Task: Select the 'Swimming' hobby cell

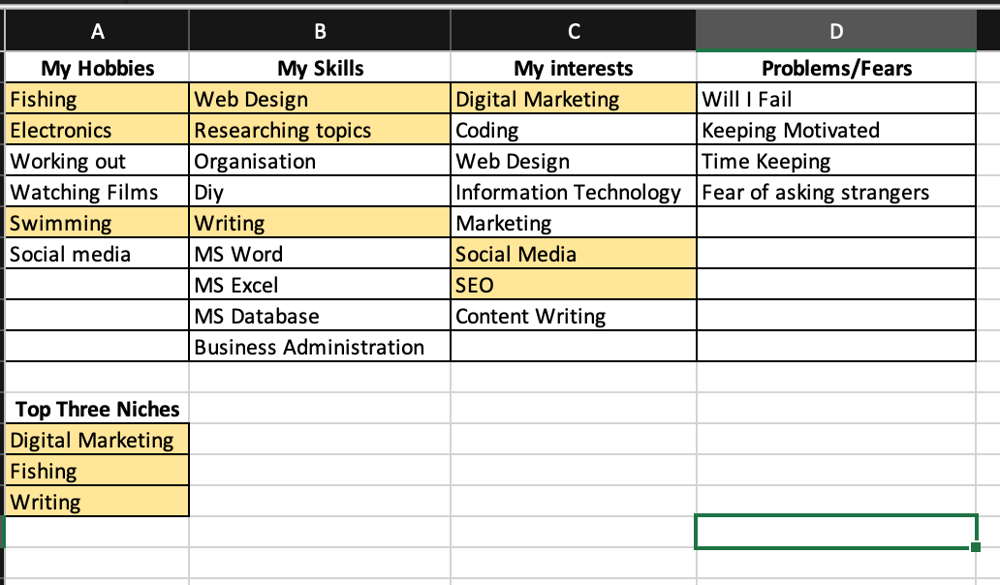Action: 97,223
